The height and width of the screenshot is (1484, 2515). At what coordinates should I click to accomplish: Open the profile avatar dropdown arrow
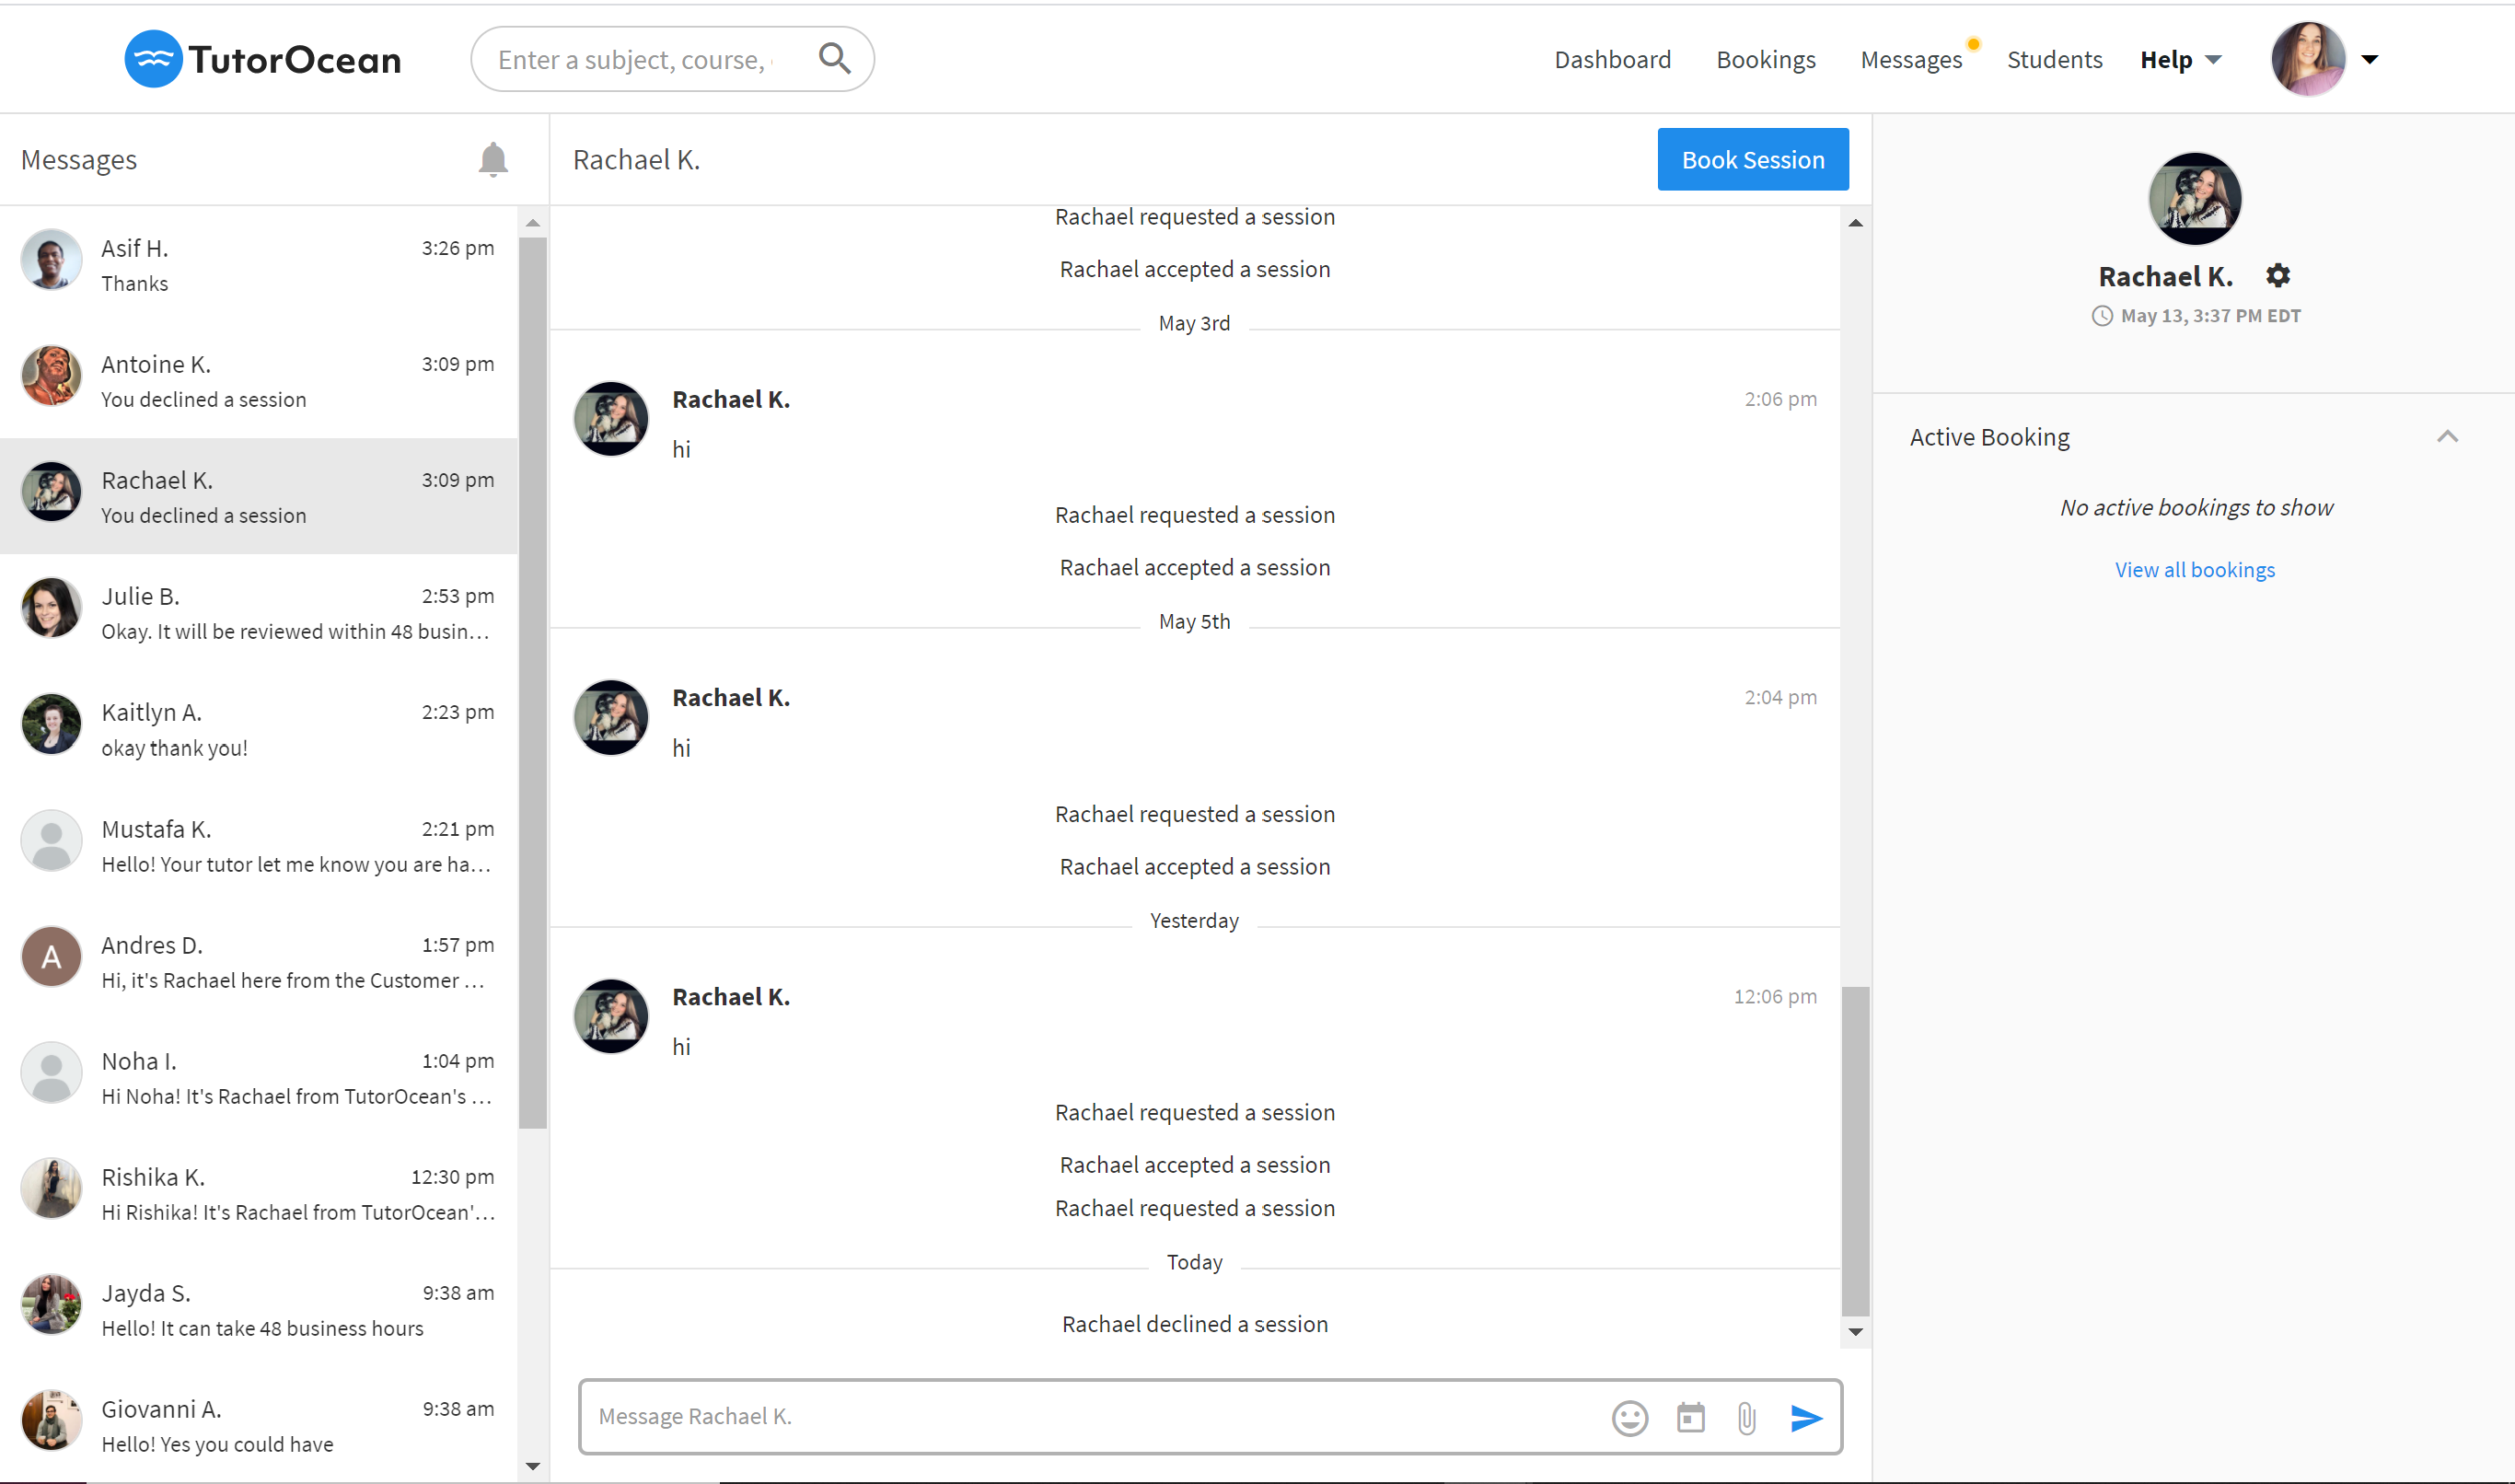click(x=2369, y=59)
